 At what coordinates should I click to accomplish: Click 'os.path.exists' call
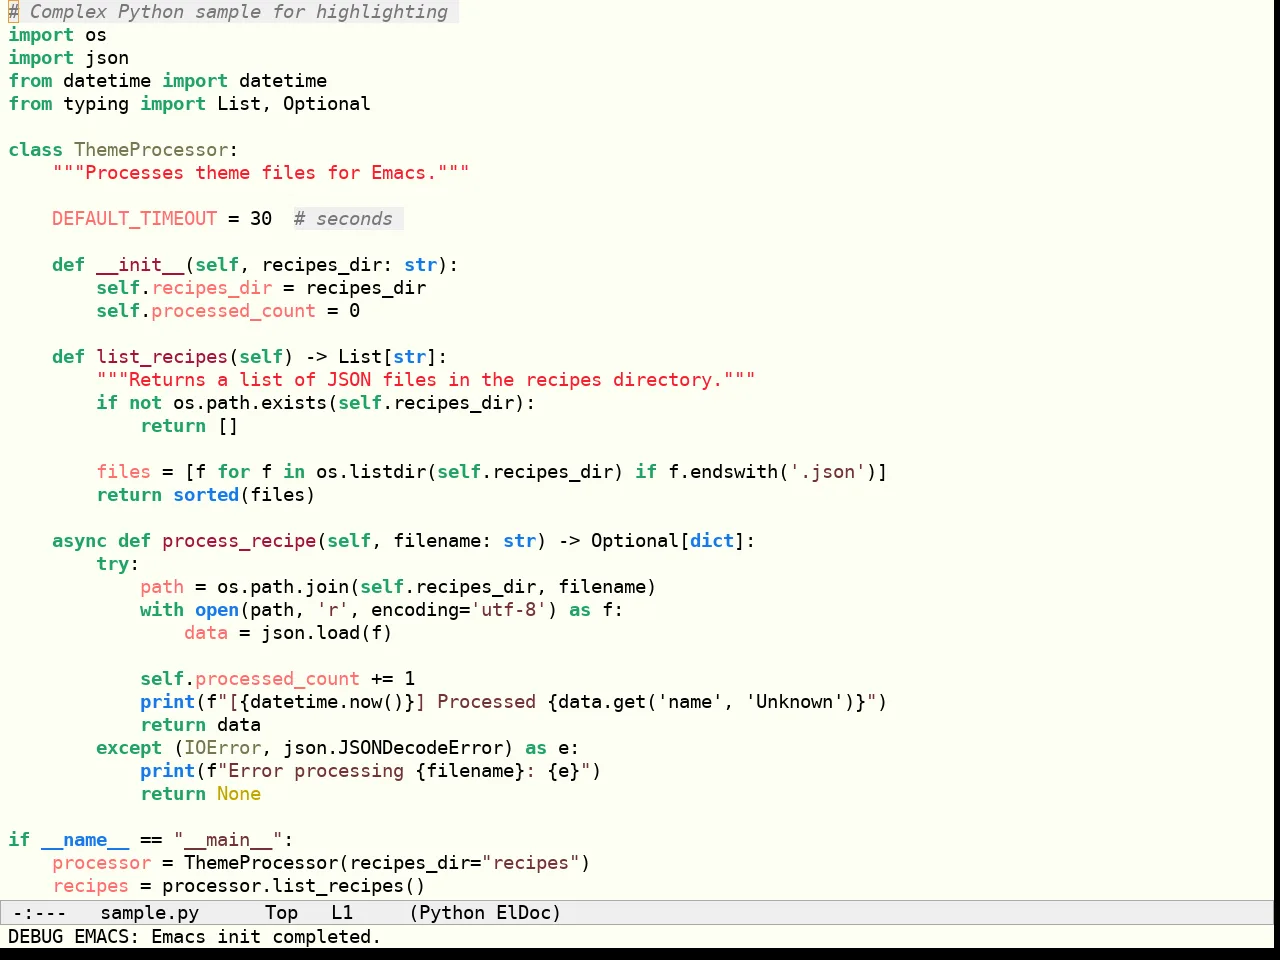tap(250, 403)
